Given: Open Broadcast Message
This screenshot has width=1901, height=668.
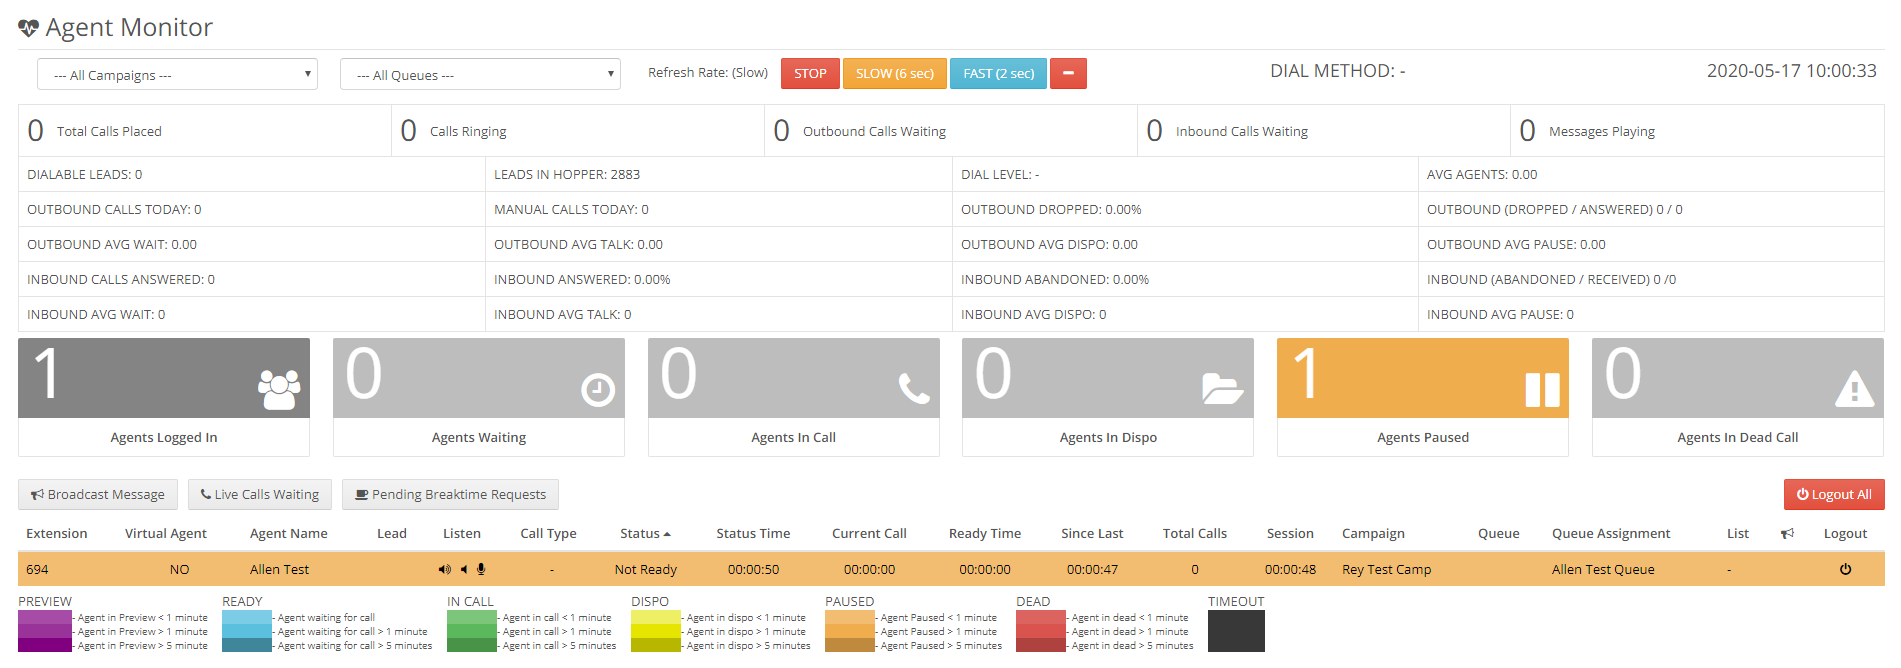Looking at the screenshot, I should point(98,494).
